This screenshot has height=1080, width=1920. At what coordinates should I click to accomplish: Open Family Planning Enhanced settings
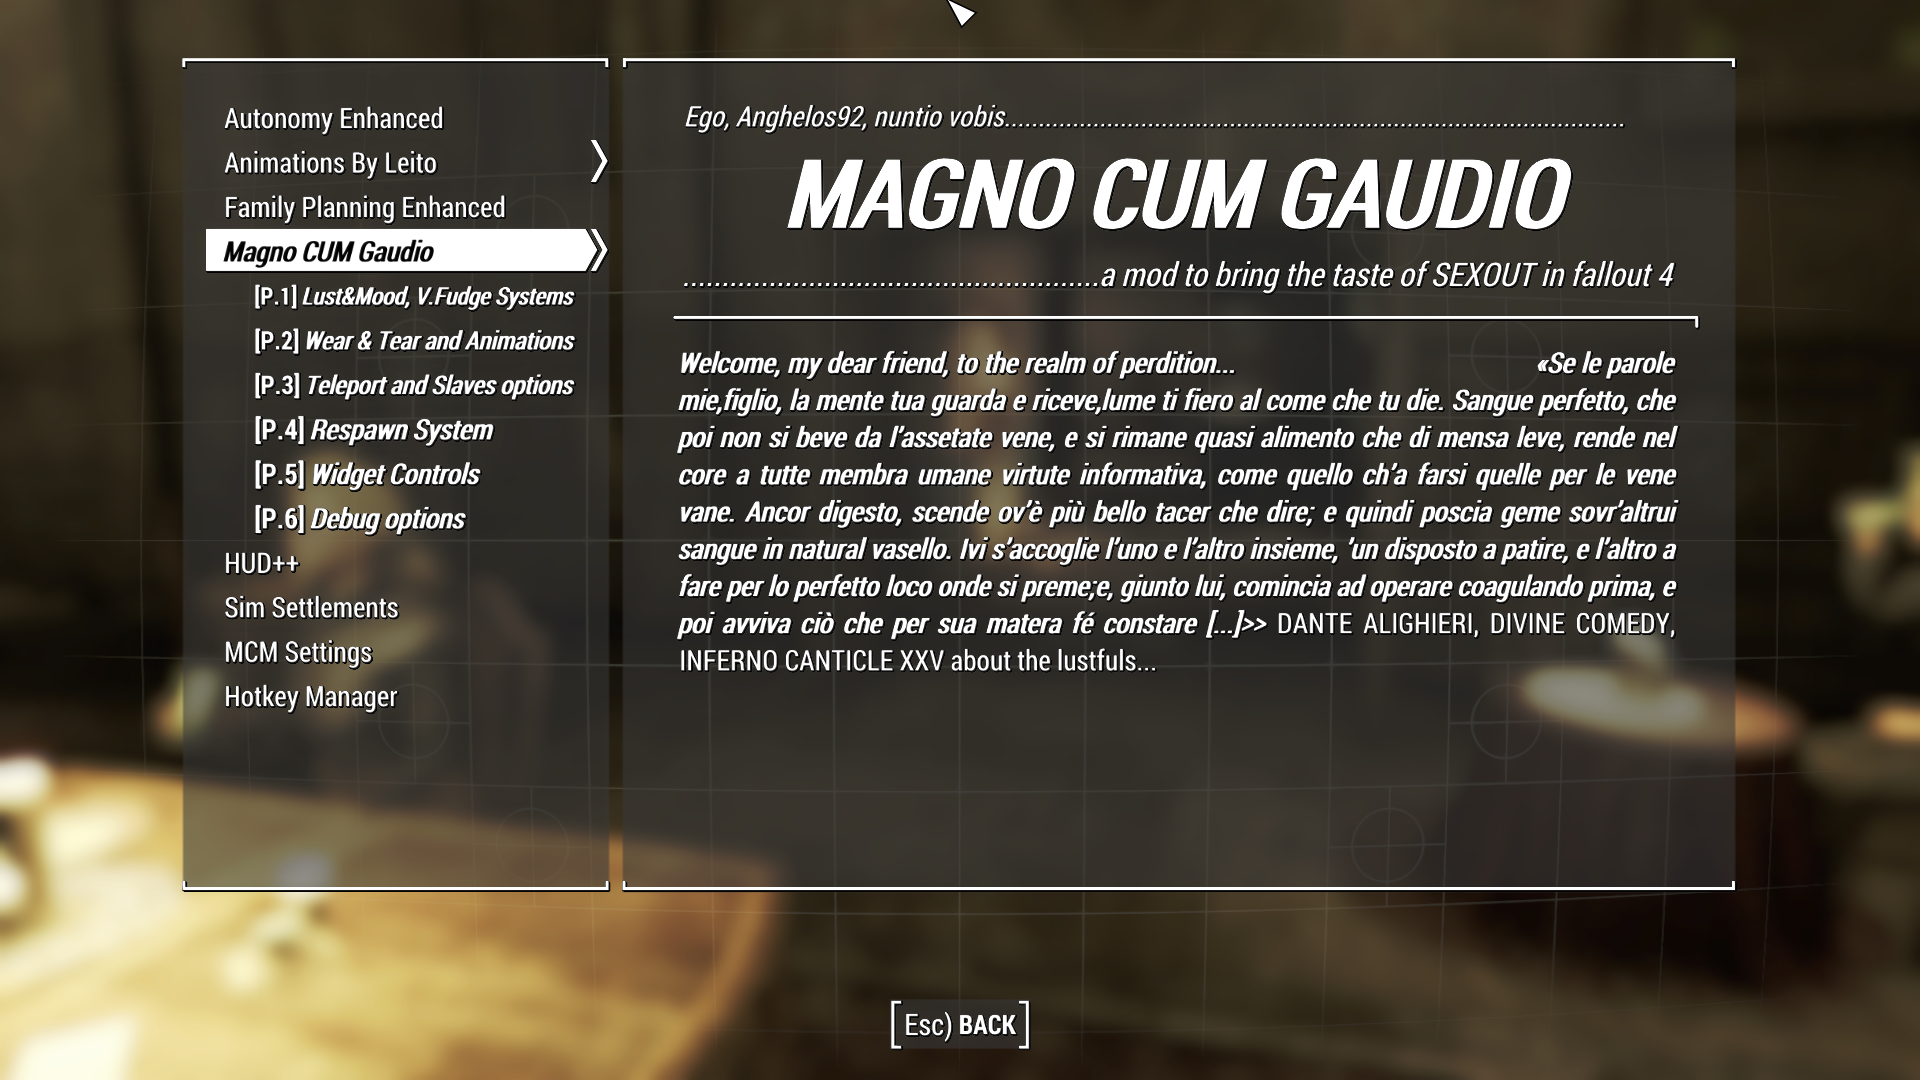[x=364, y=207]
